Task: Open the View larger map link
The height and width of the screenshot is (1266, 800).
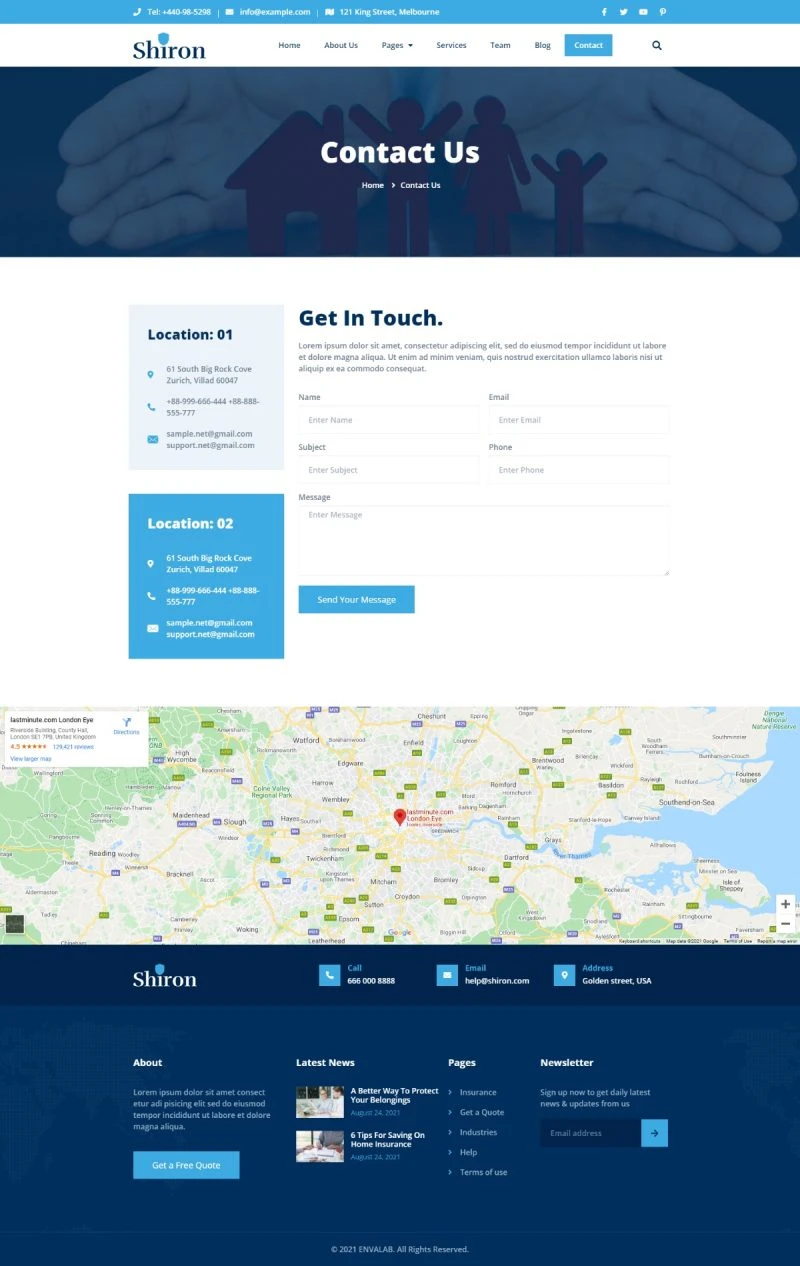Action: 31,759
